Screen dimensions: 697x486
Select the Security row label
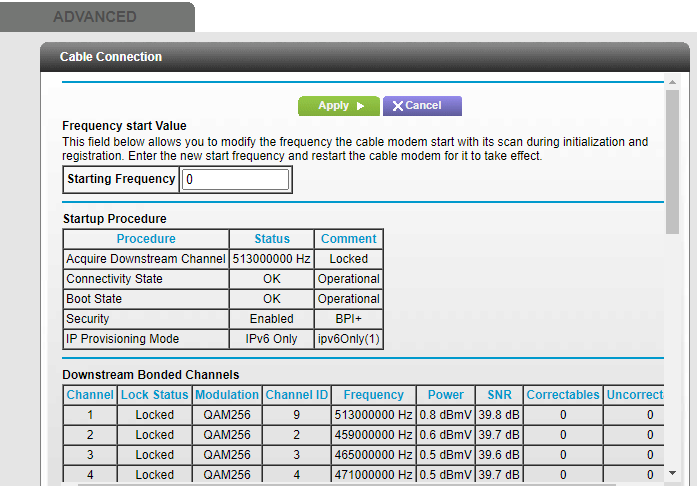(146, 319)
